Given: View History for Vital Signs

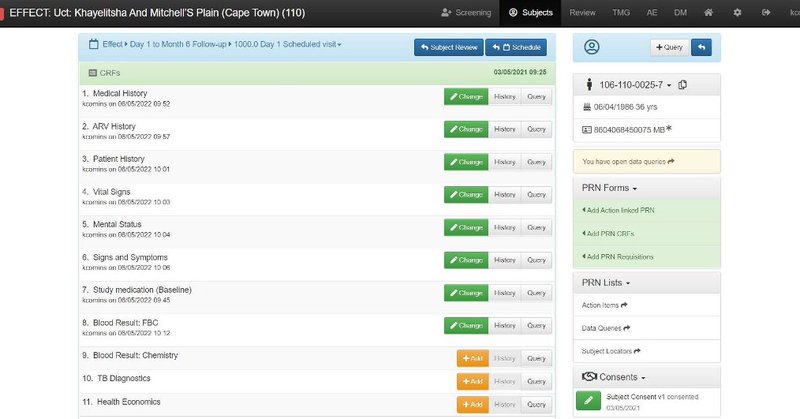Looking at the screenshot, I should [505, 194].
